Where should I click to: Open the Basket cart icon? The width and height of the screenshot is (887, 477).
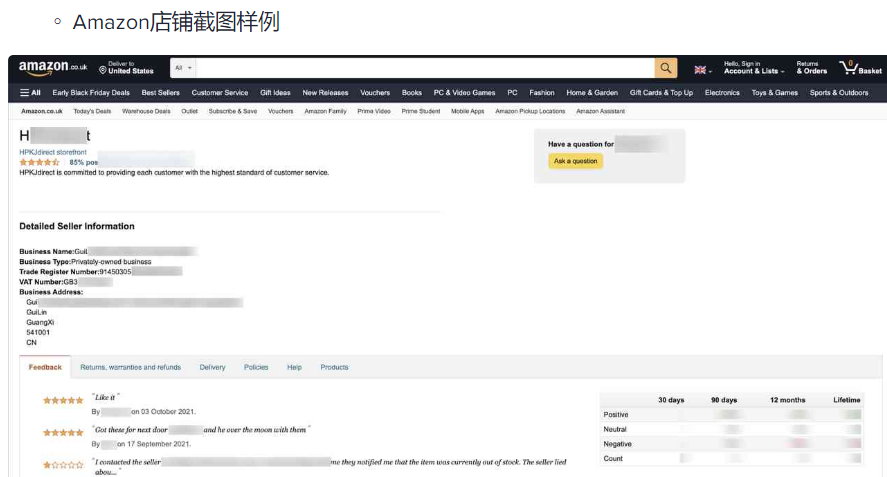click(860, 68)
